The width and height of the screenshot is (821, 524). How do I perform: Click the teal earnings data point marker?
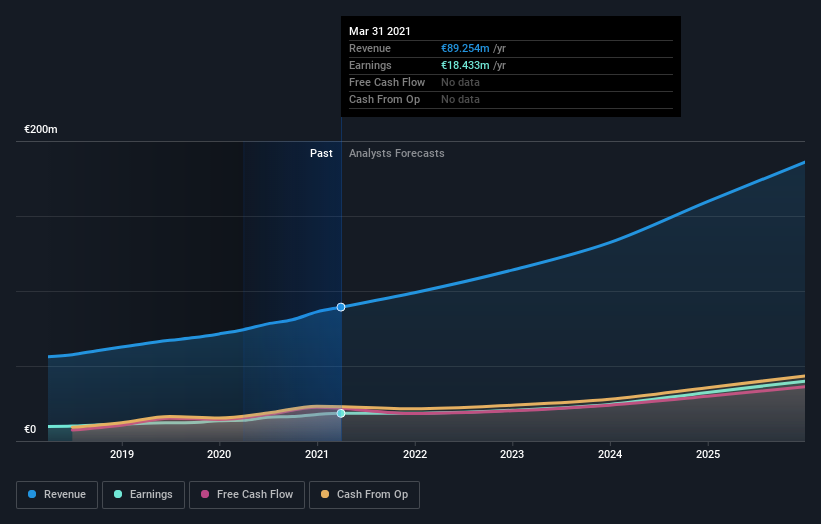coord(341,414)
